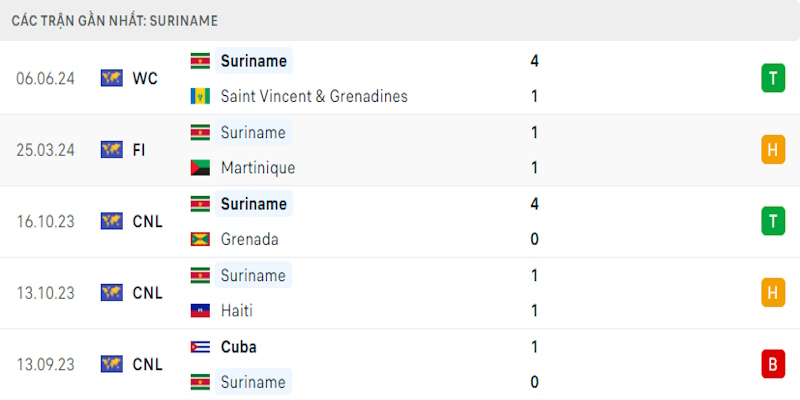
Task: Open the Saint Vincent & Grenadines team link
Action: pyautogui.click(x=314, y=97)
